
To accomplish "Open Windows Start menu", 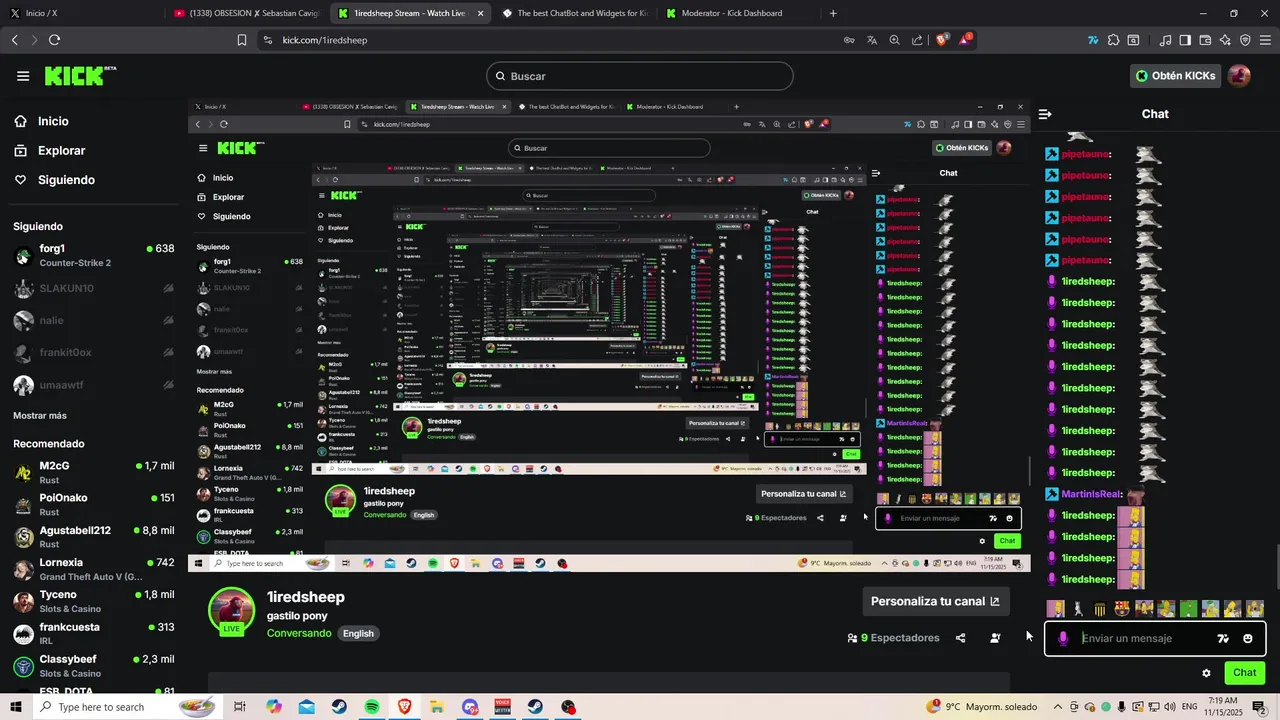I will [16, 707].
